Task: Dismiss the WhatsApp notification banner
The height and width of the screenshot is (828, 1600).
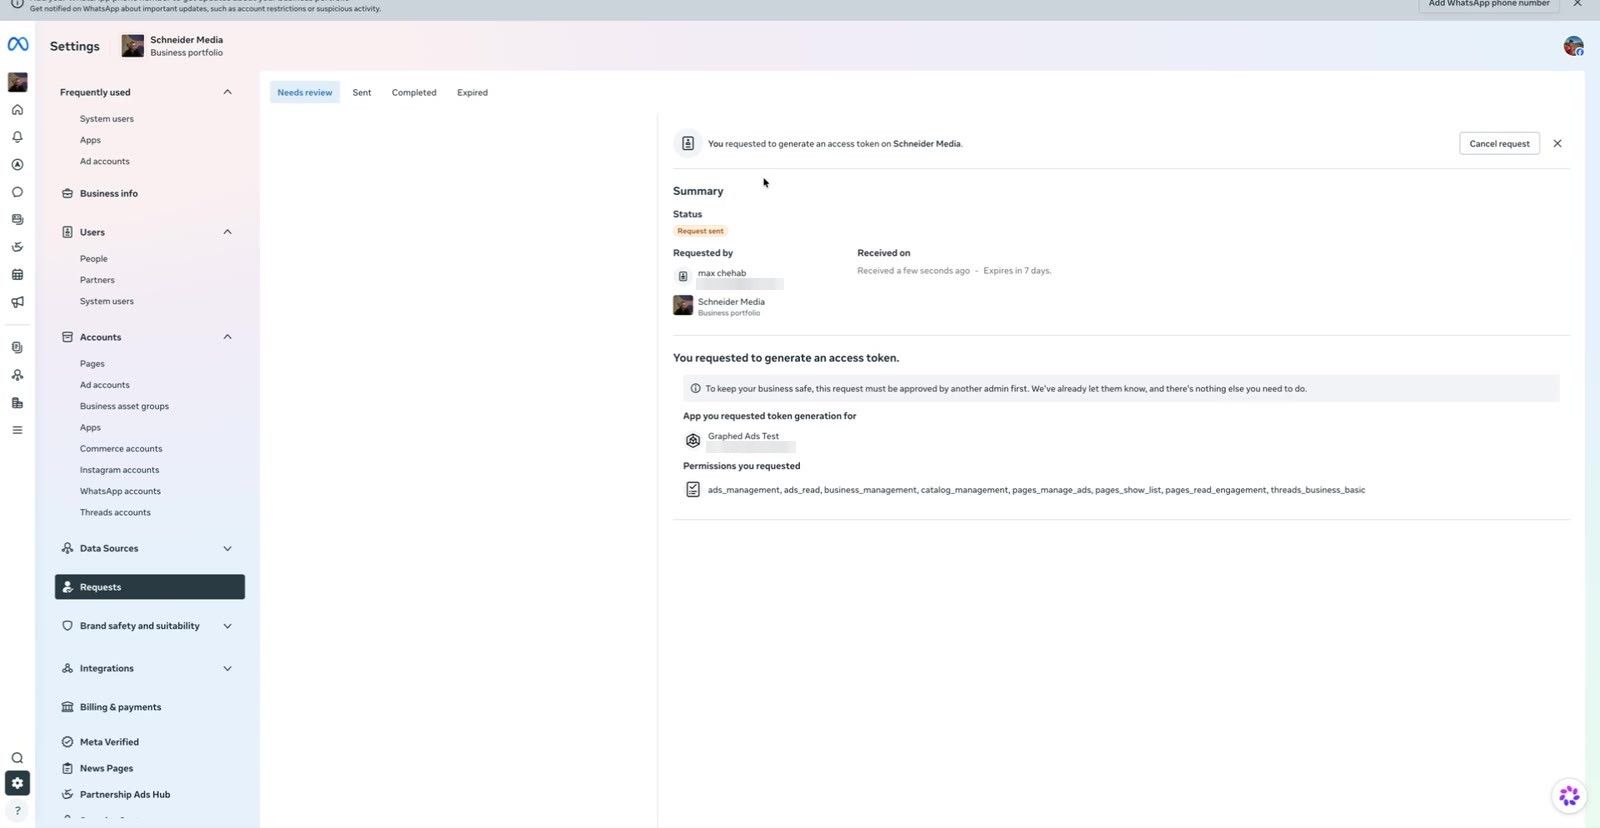Action: click(1578, 4)
